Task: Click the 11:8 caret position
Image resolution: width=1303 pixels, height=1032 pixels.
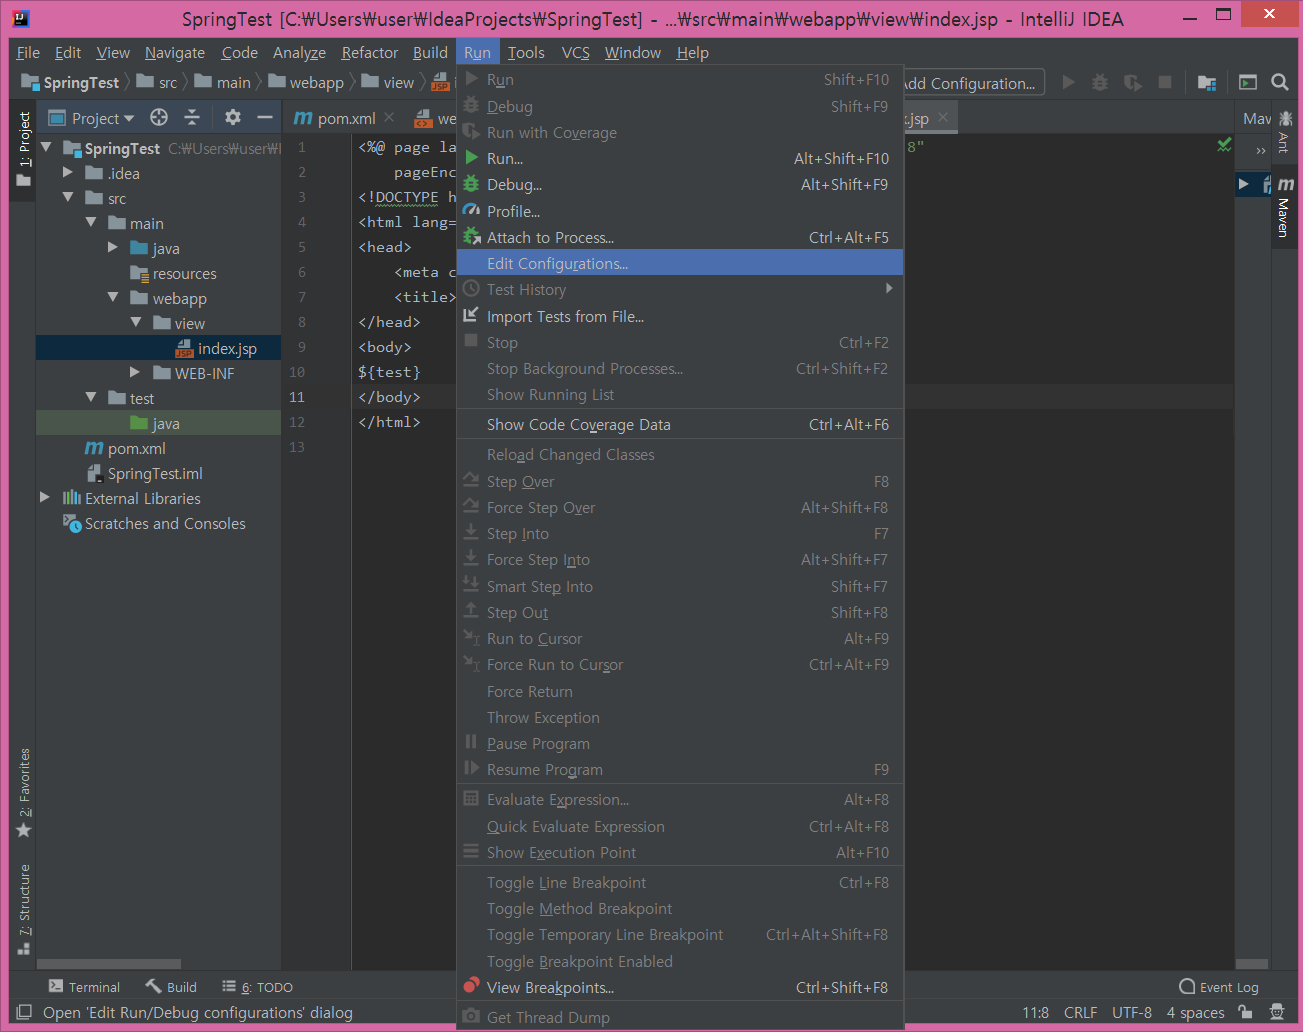Action: (1035, 1012)
